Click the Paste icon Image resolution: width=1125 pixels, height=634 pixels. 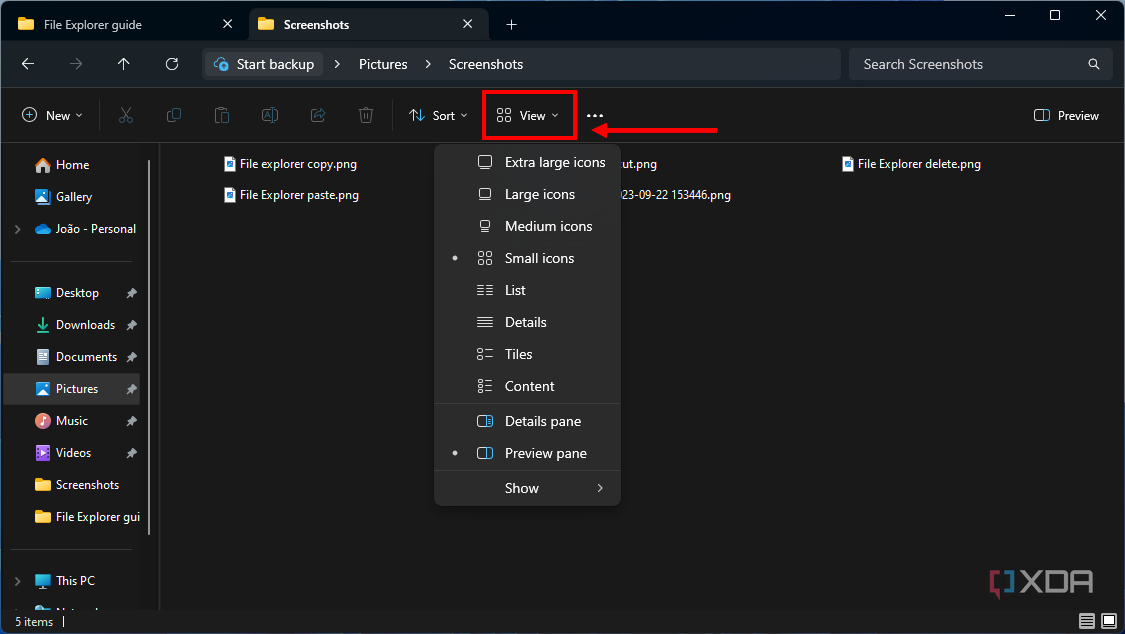click(221, 115)
